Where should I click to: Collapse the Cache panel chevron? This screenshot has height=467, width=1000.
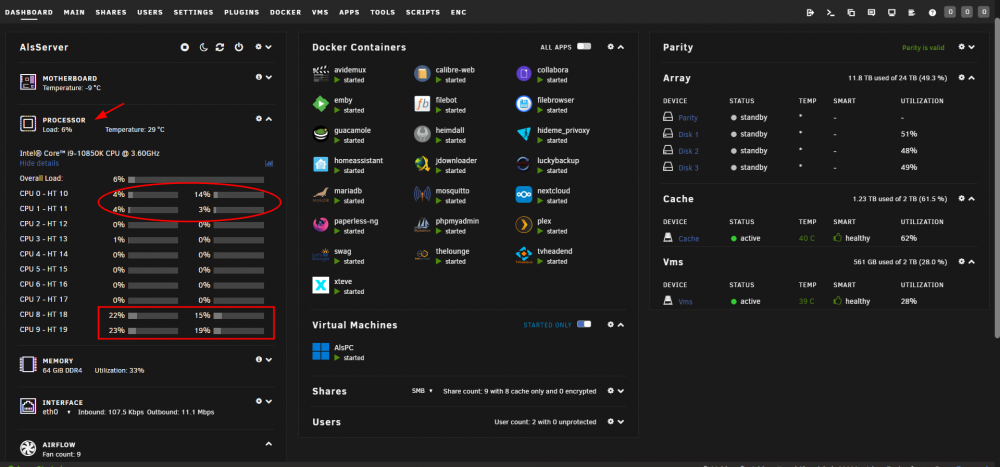(x=971, y=199)
